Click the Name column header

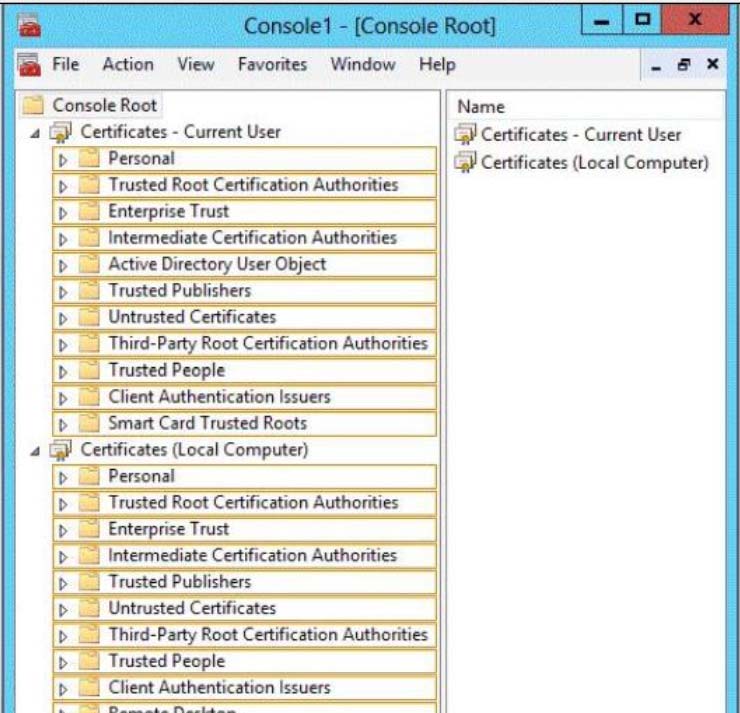pos(584,107)
